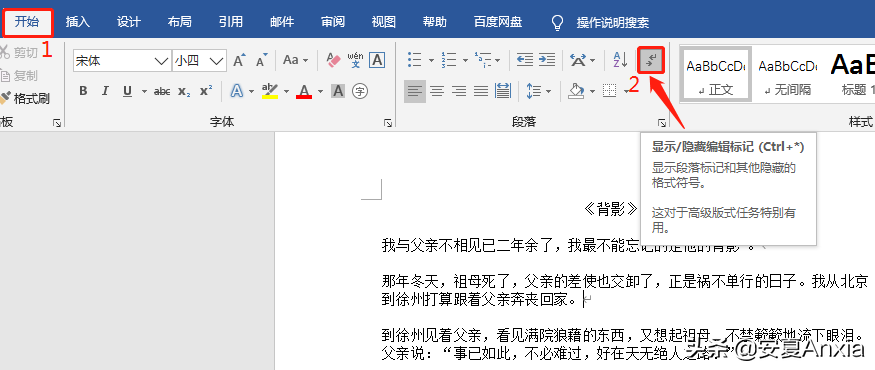Open the 引用 tab
The image size is (875, 370).
pyautogui.click(x=230, y=22)
